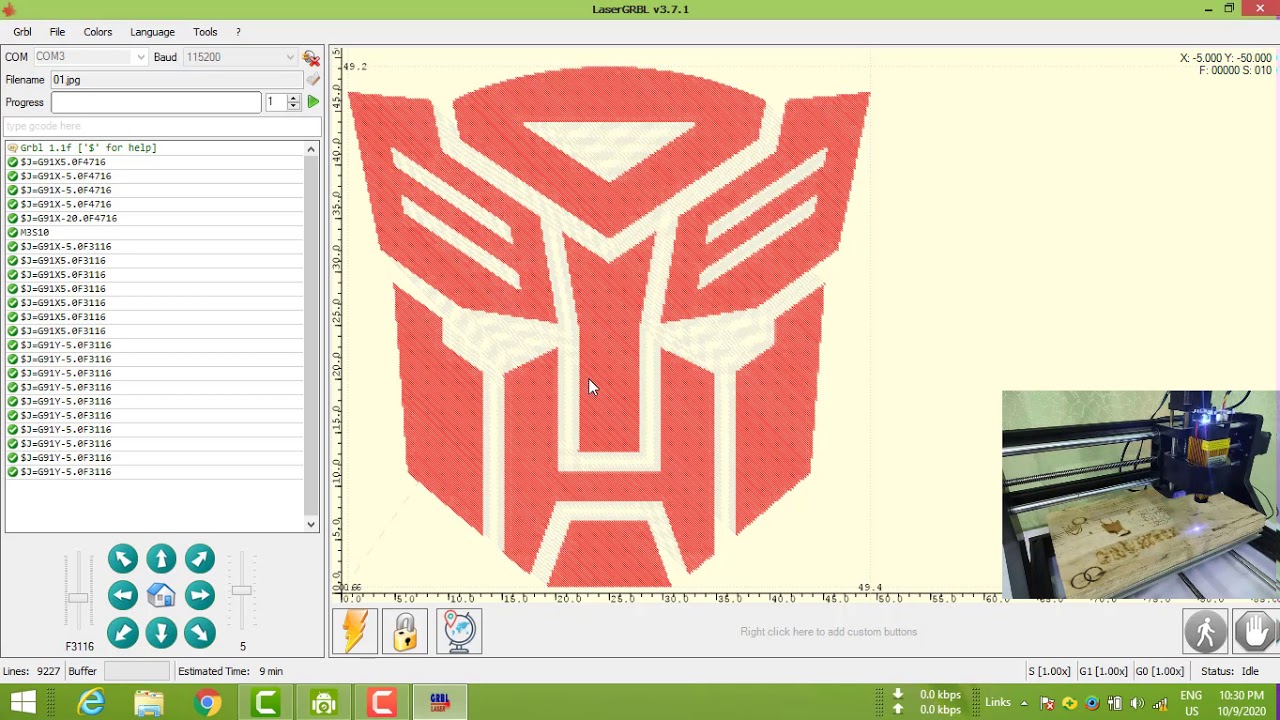Click the 'Right click here to add custom buttons' text

tap(828, 632)
